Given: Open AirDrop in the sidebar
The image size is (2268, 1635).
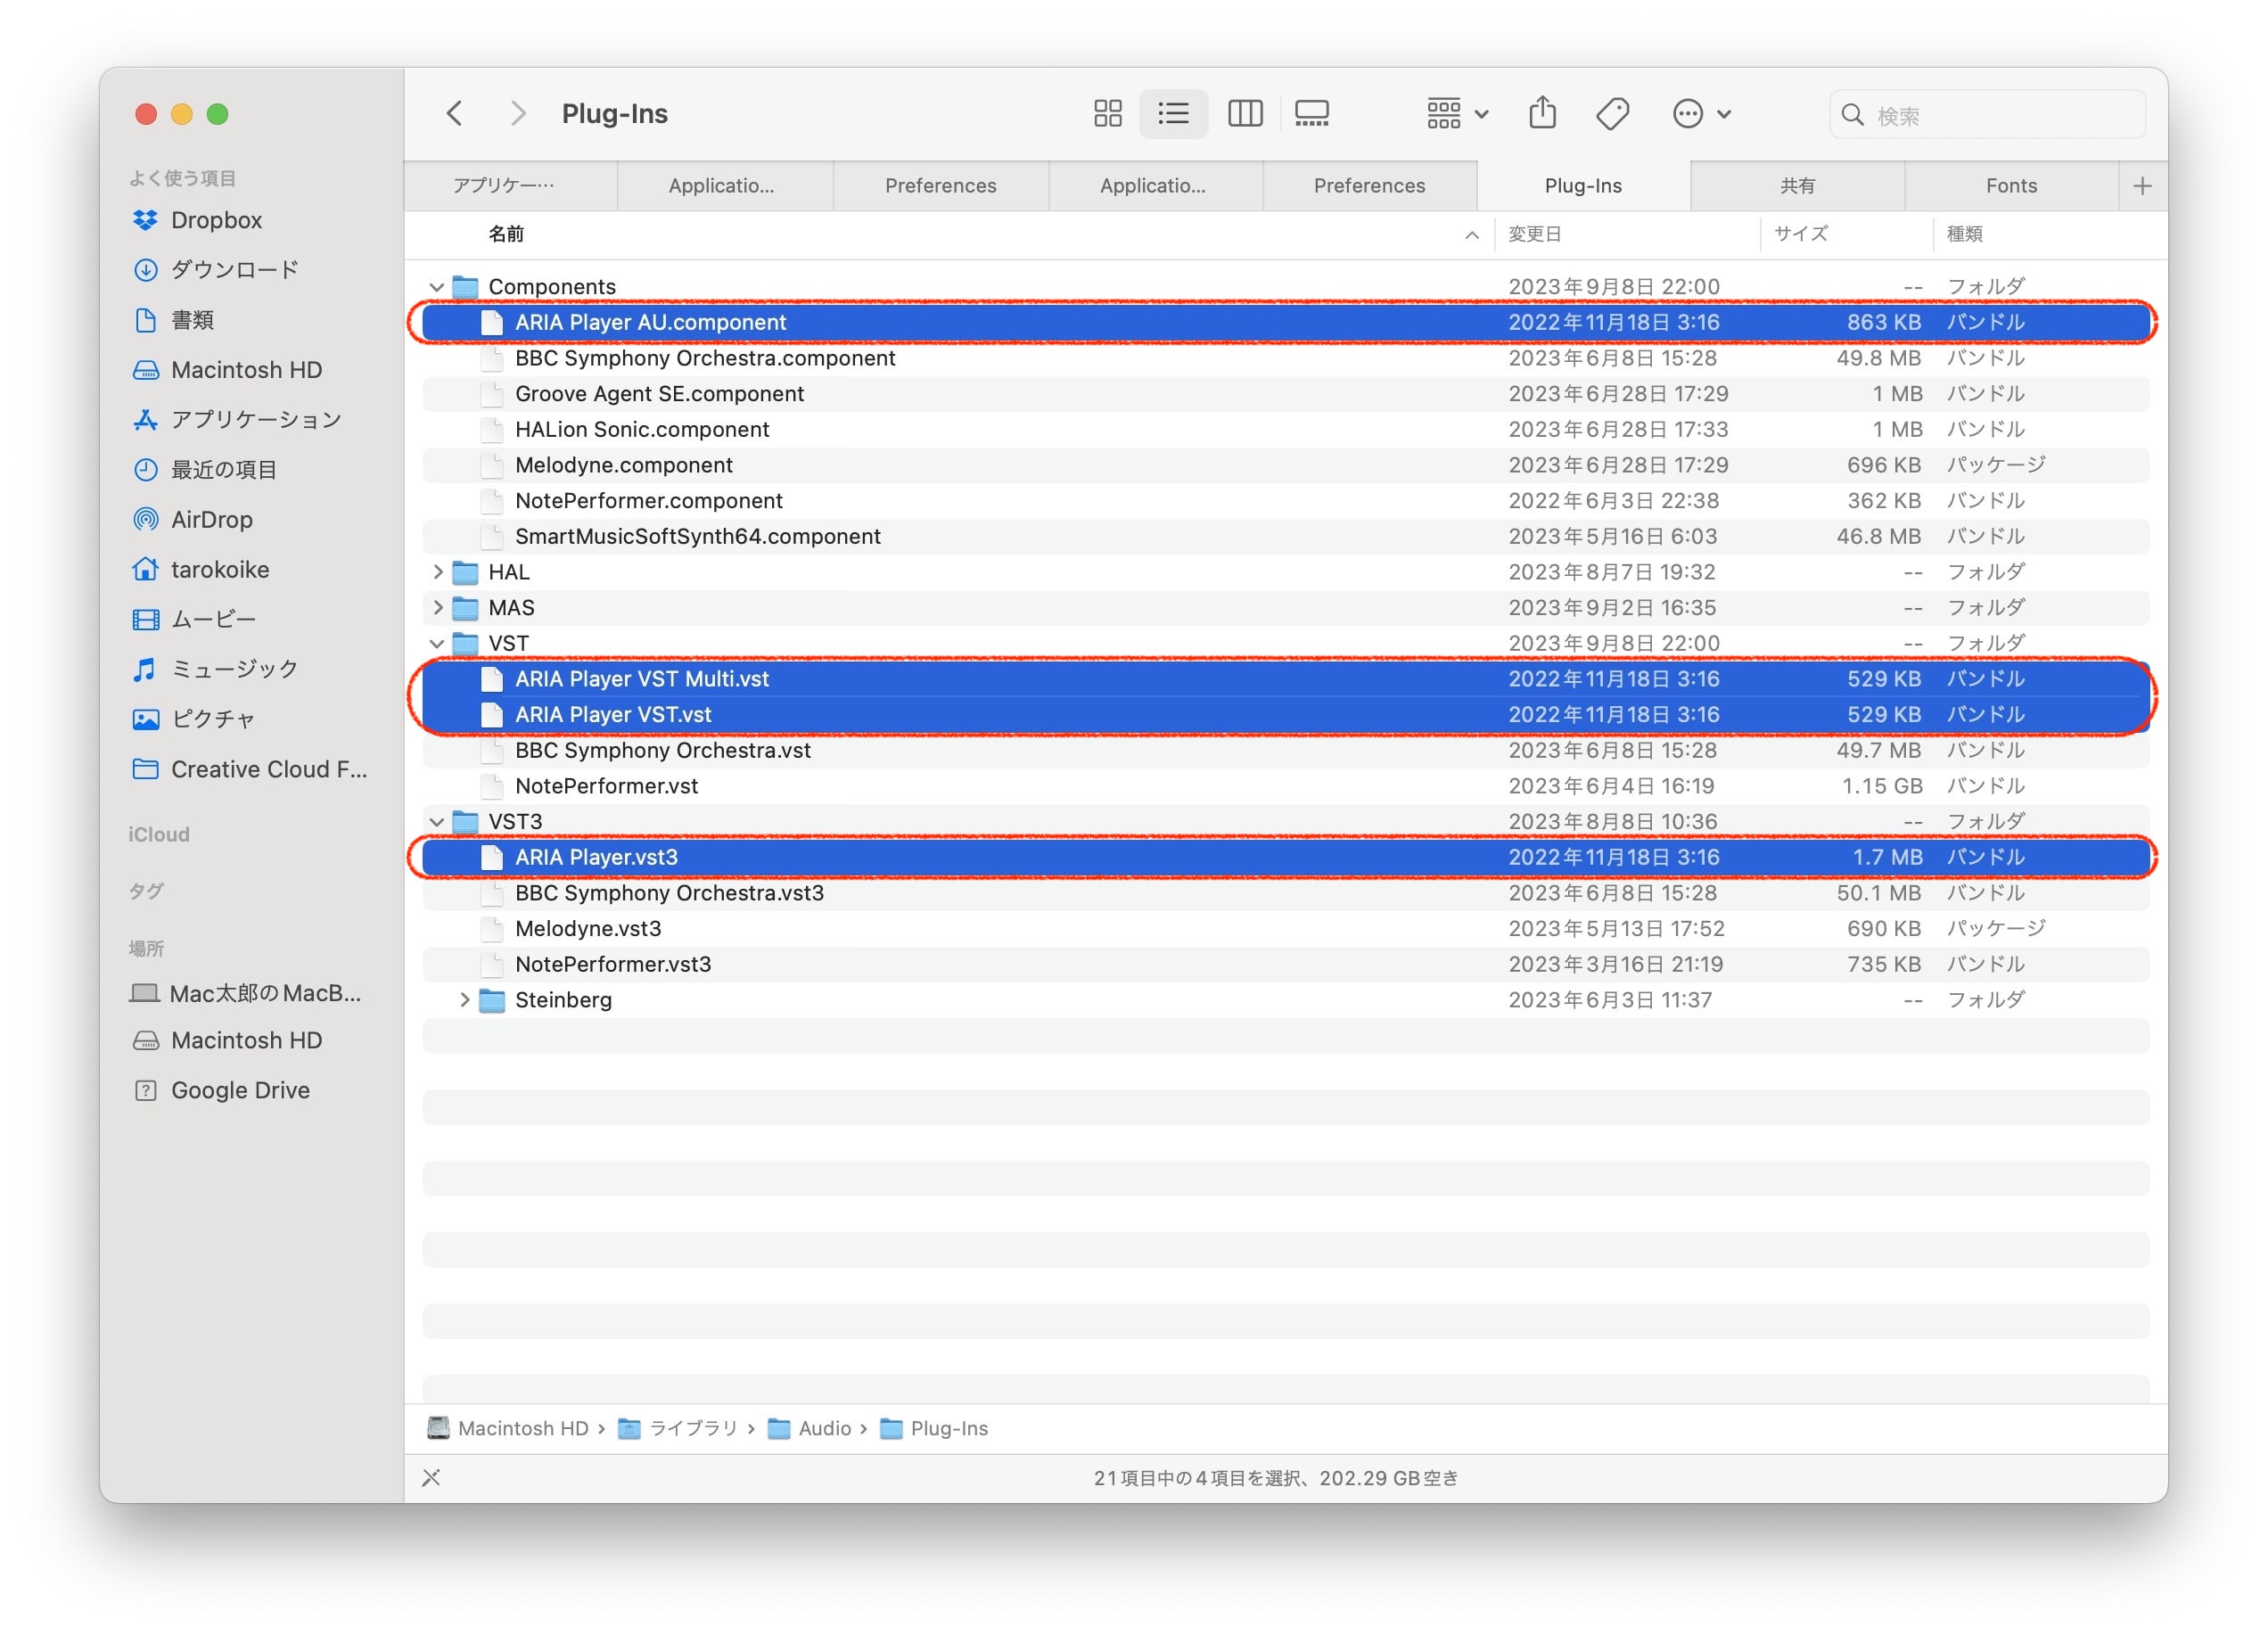Looking at the screenshot, I should point(192,520).
